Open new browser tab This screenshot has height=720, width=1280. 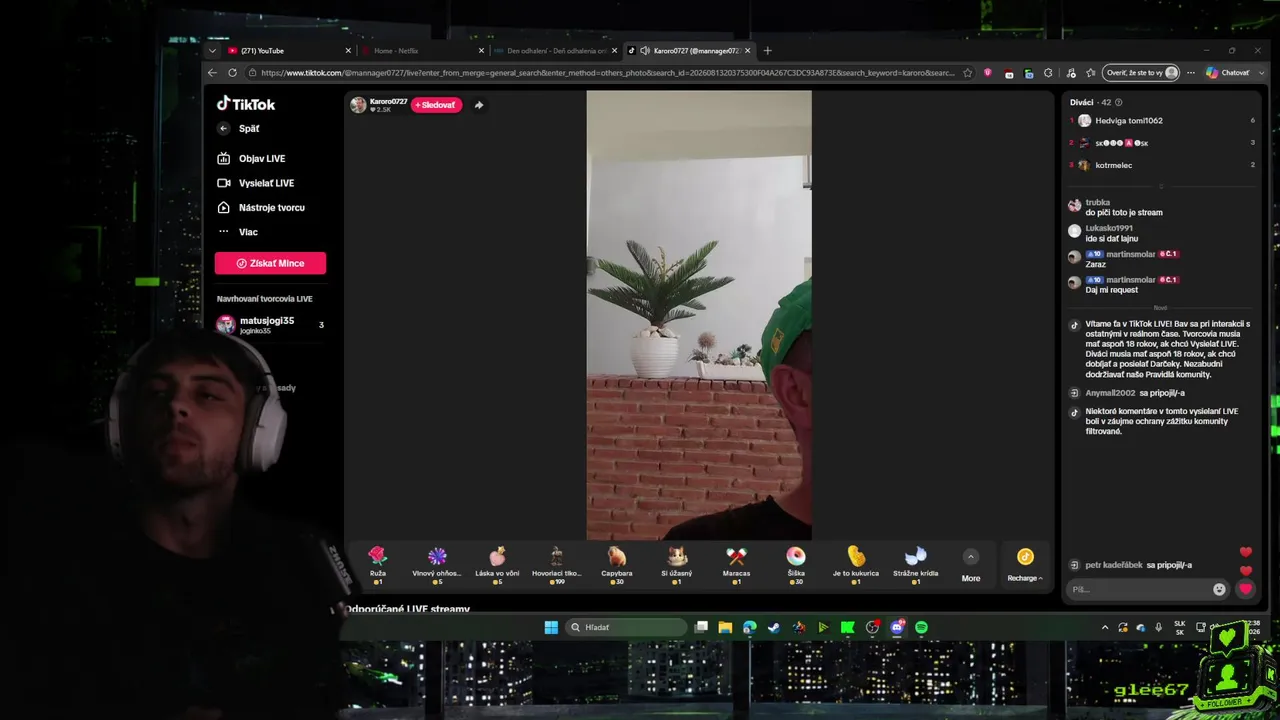click(768, 51)
